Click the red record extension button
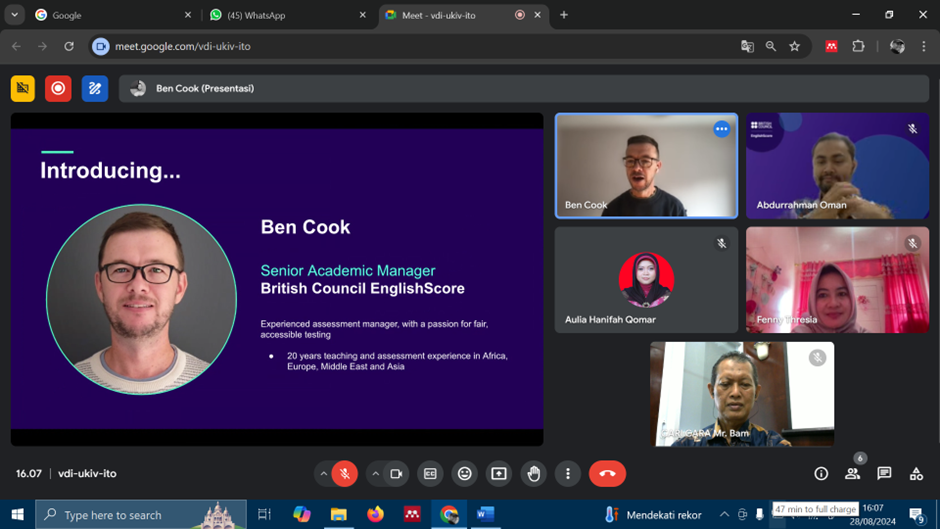The image size is (940, 529). [58, 88]
